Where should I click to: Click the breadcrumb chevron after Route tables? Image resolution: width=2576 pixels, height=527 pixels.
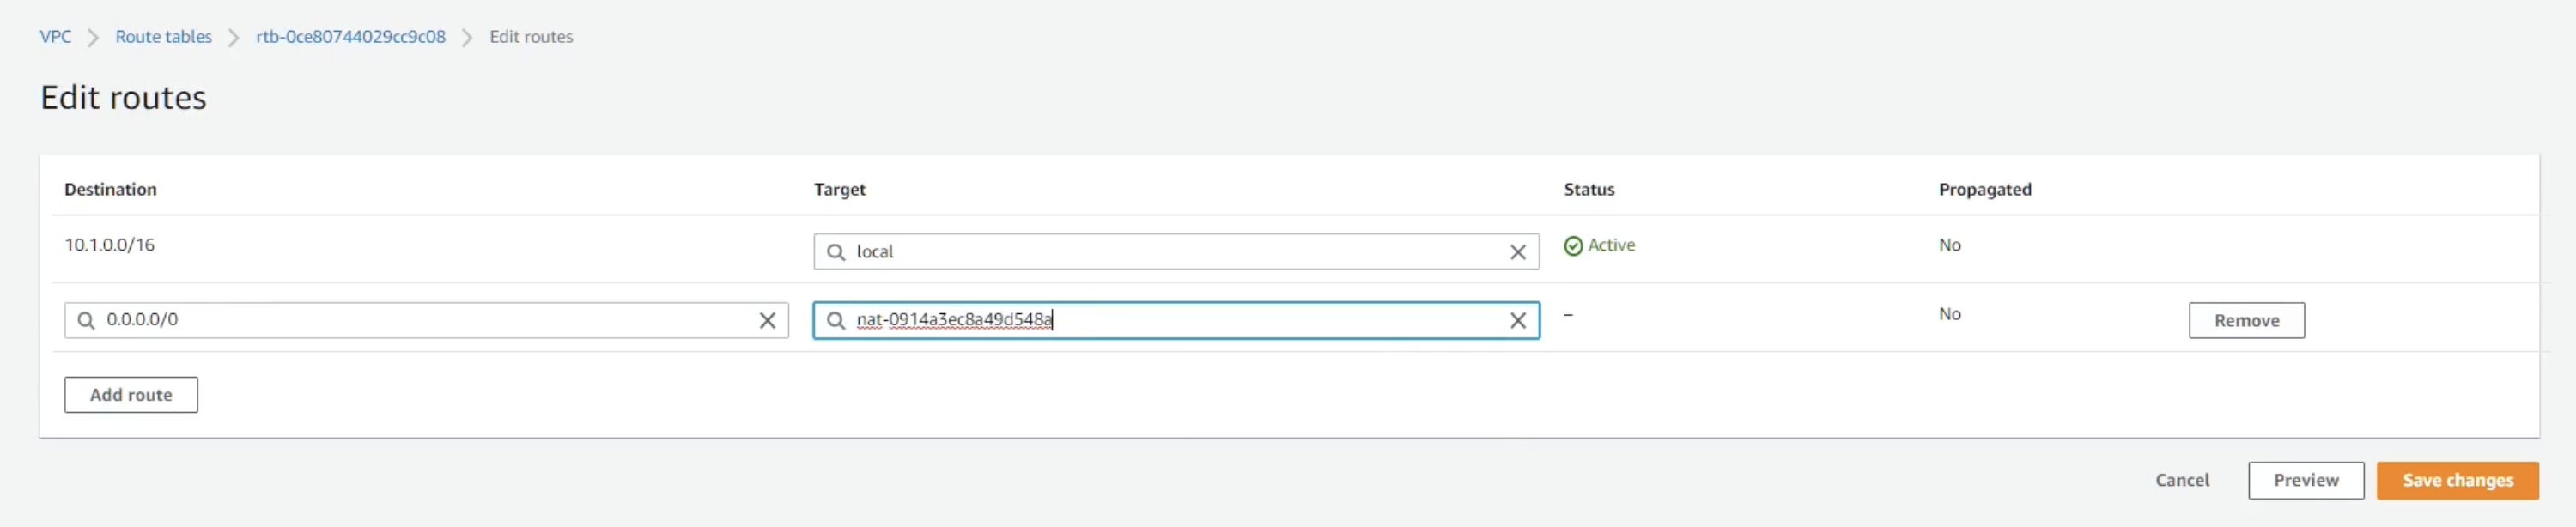(234, 38)
